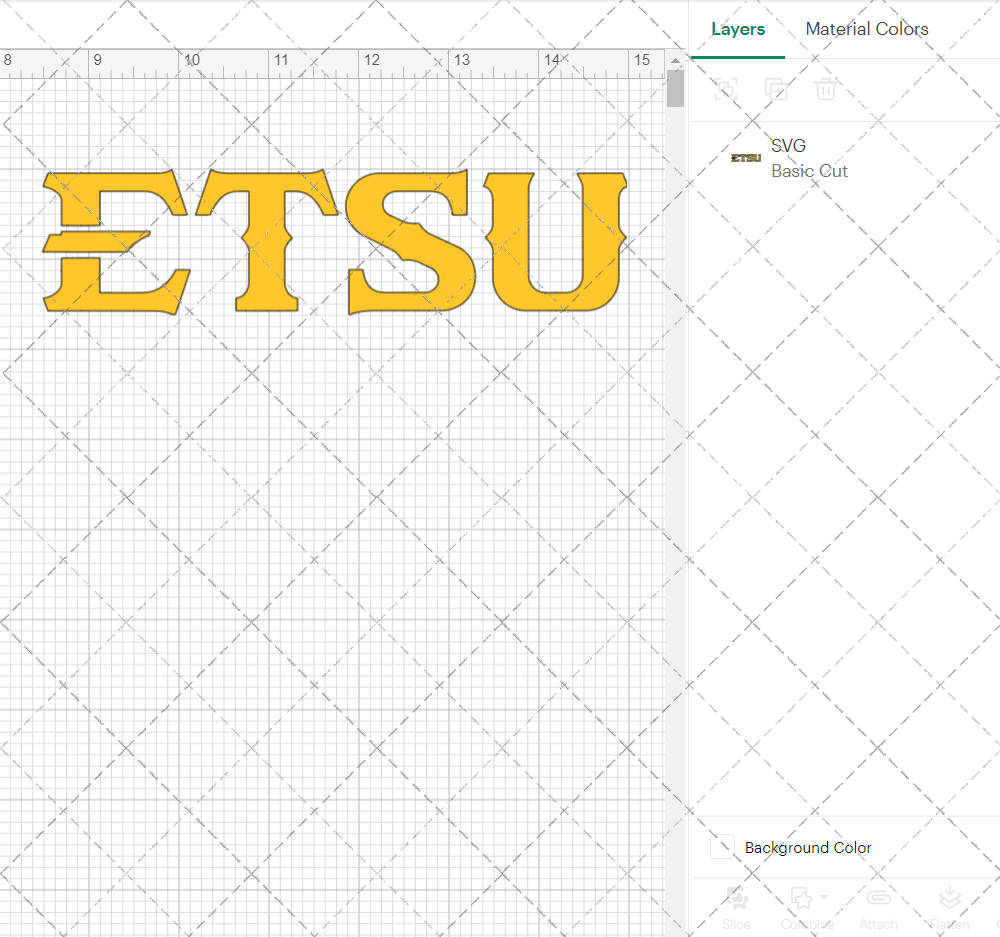Select the yellow ETSU graphic on canvas

point(335,242)
